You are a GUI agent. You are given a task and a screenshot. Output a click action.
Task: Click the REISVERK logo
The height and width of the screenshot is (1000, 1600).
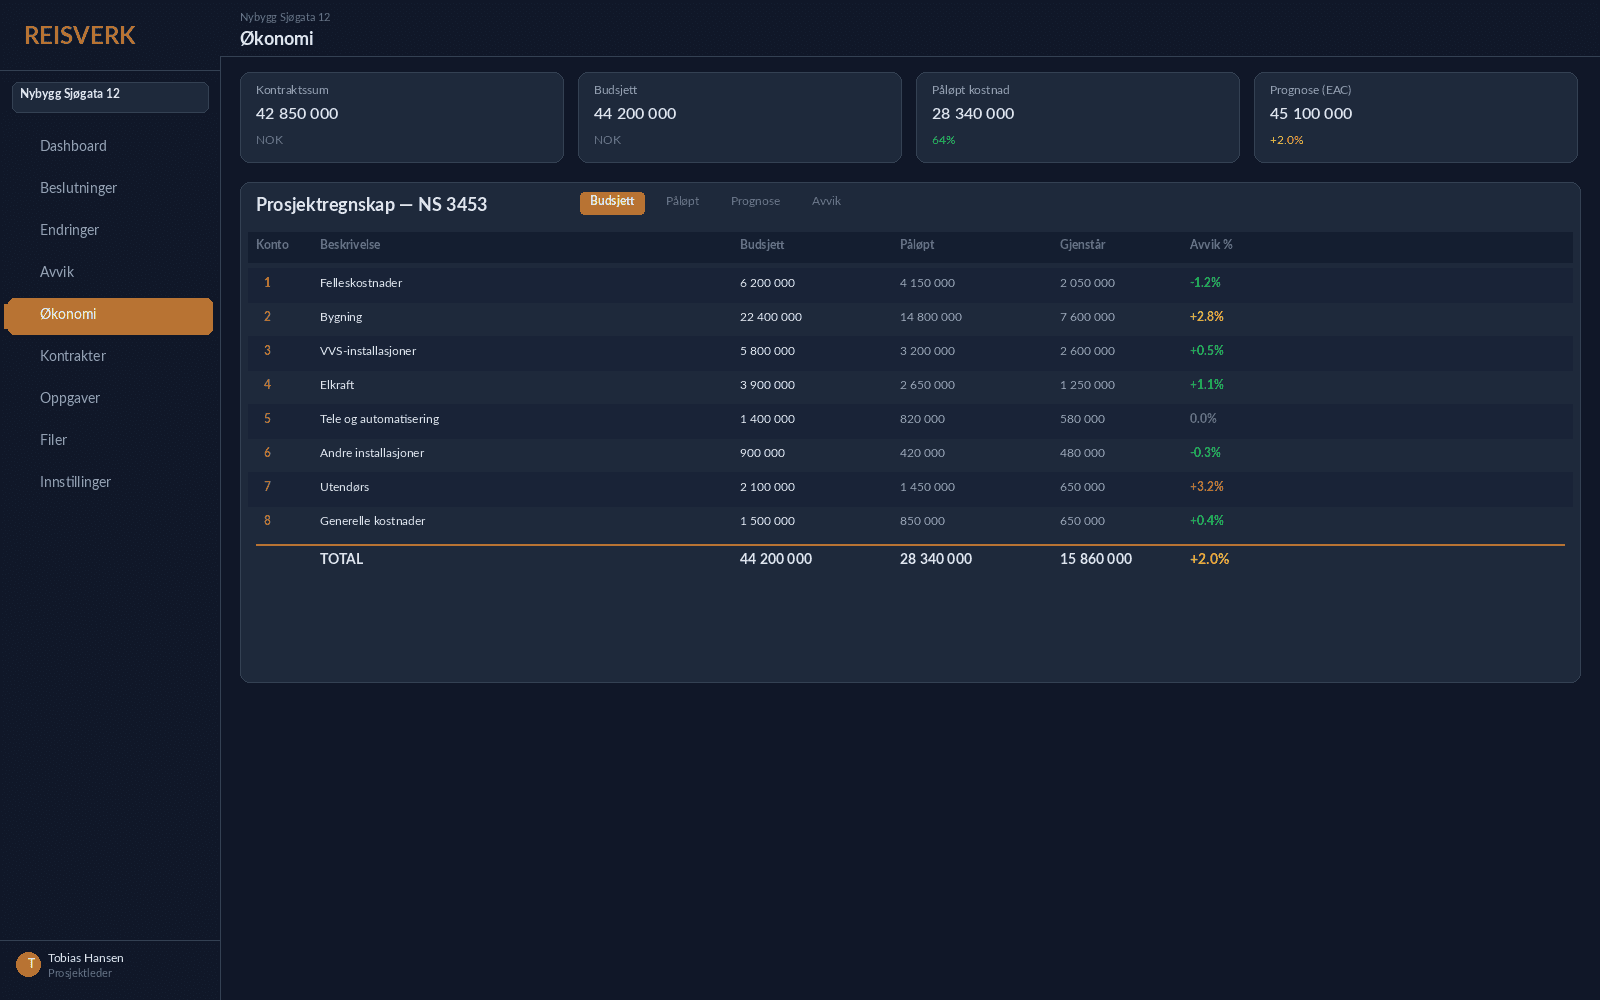(x=80, y=35)
